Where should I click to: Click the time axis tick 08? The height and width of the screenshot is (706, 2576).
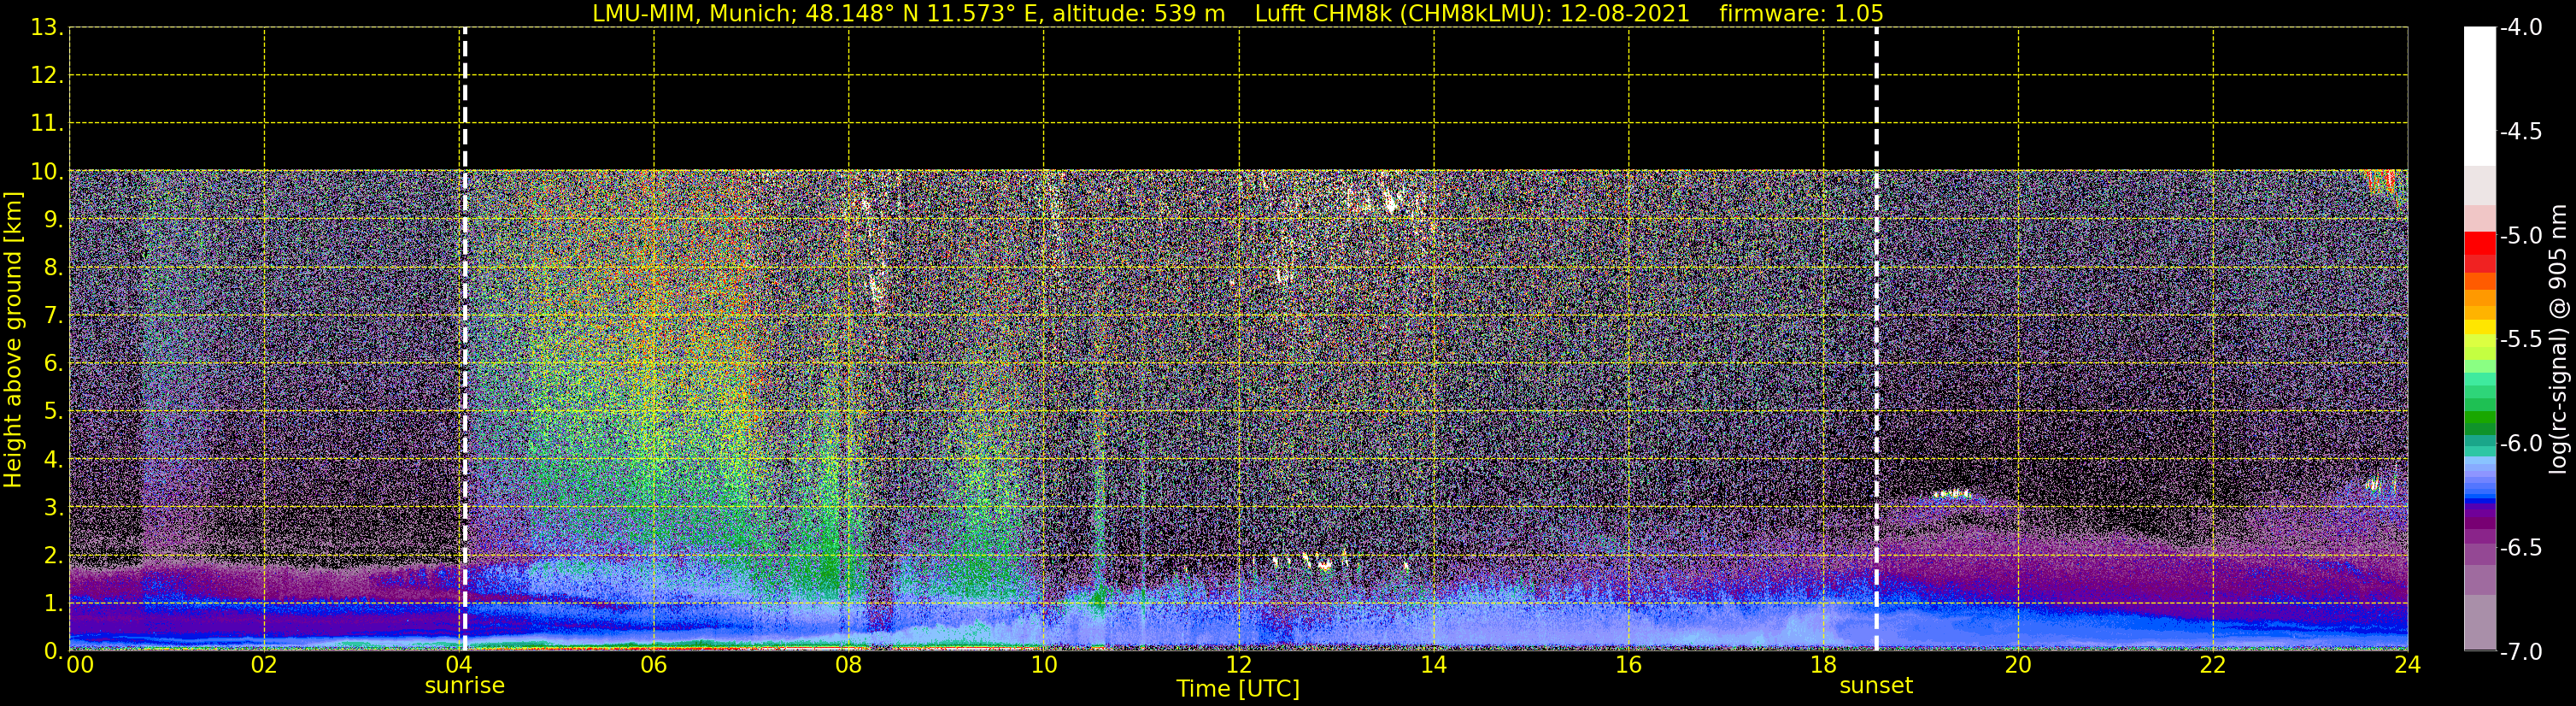(x=849, y=665)
